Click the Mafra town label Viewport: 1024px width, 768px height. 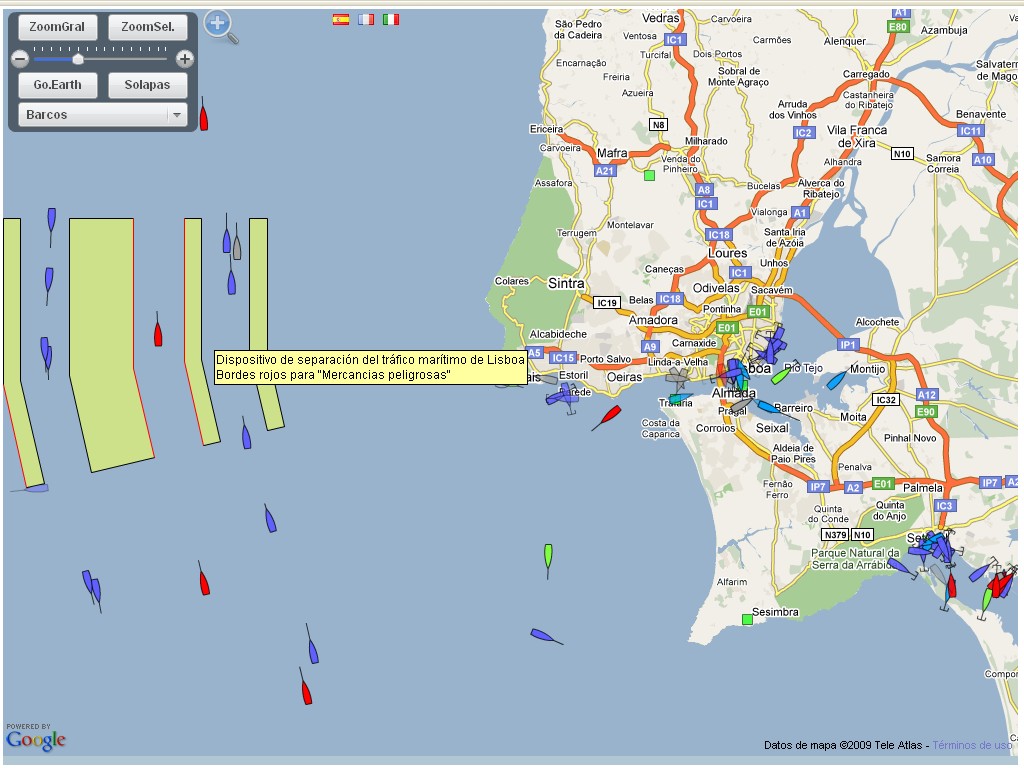[x=612, y=153]
